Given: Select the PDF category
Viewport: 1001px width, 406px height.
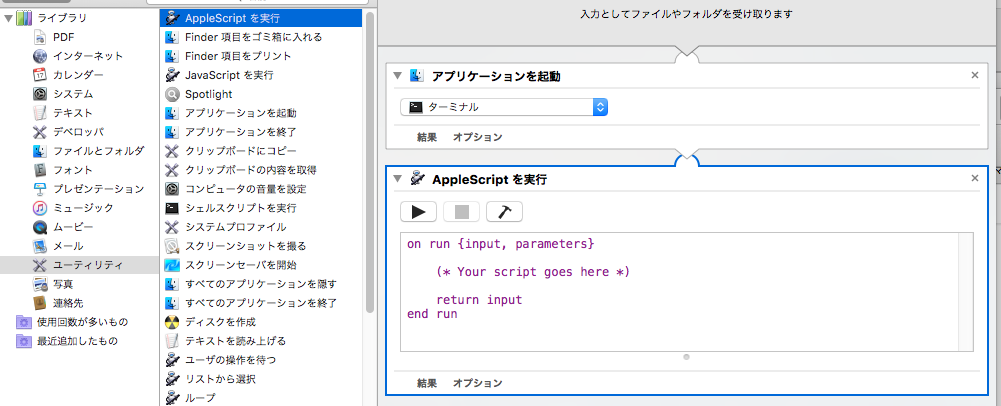Looking at the screenshot, I should (x=64, y=37).
